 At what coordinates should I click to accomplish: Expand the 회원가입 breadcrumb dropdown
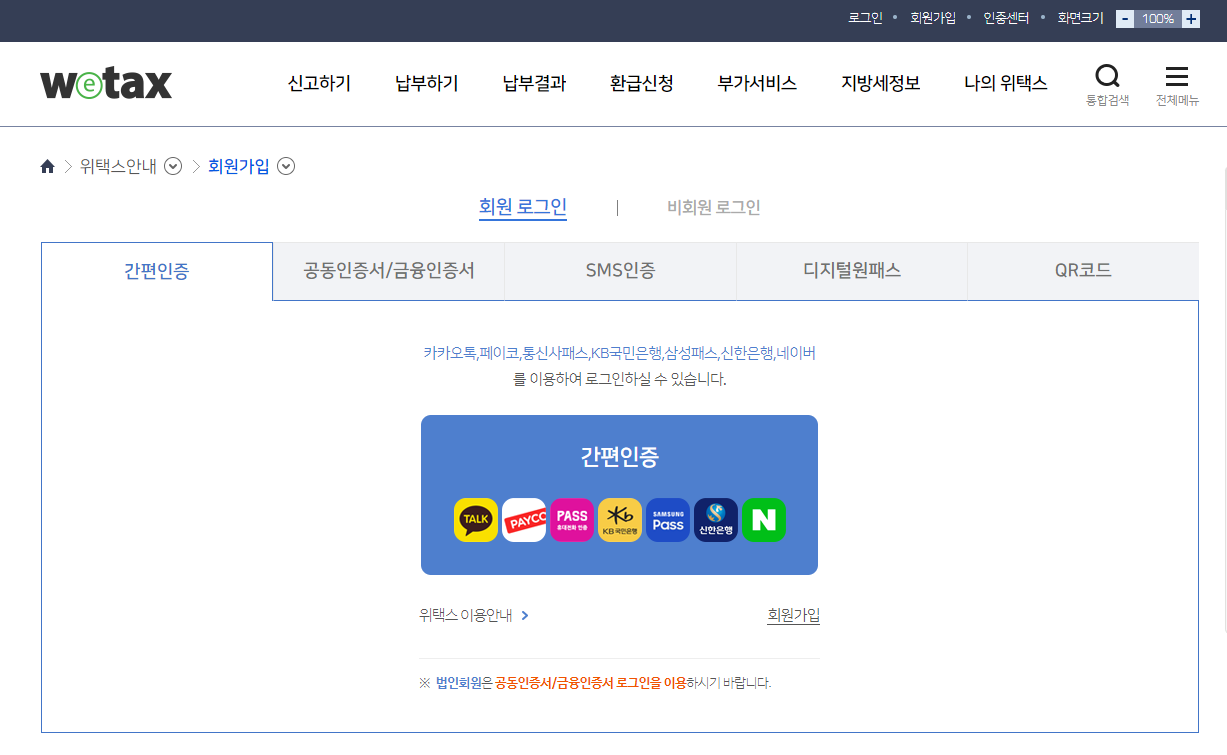[x=286, y=167]
